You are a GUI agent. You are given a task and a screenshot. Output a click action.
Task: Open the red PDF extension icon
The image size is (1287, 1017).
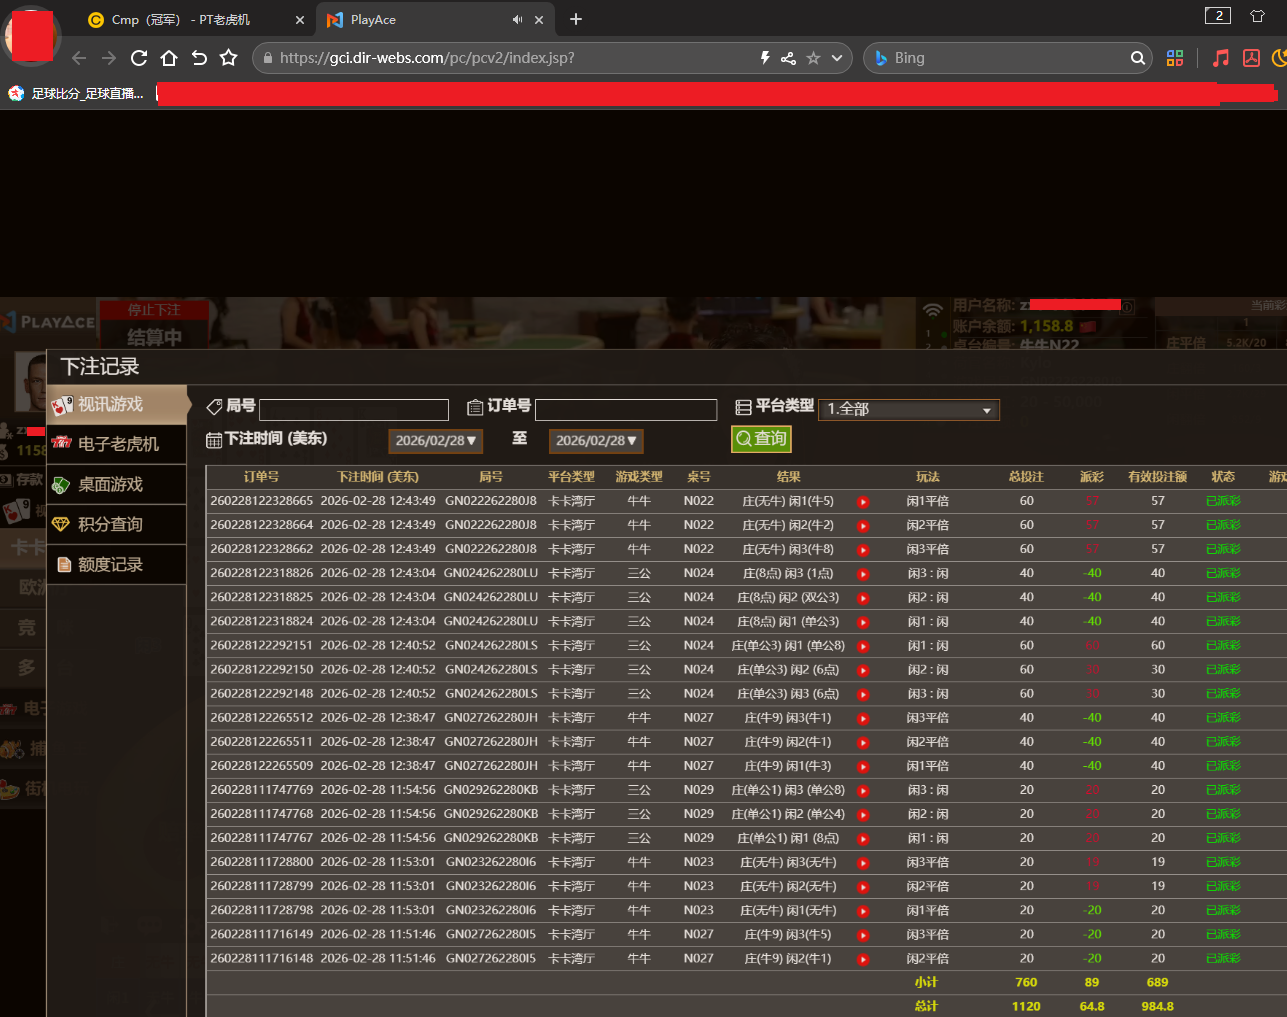(x=1251, y=58)
